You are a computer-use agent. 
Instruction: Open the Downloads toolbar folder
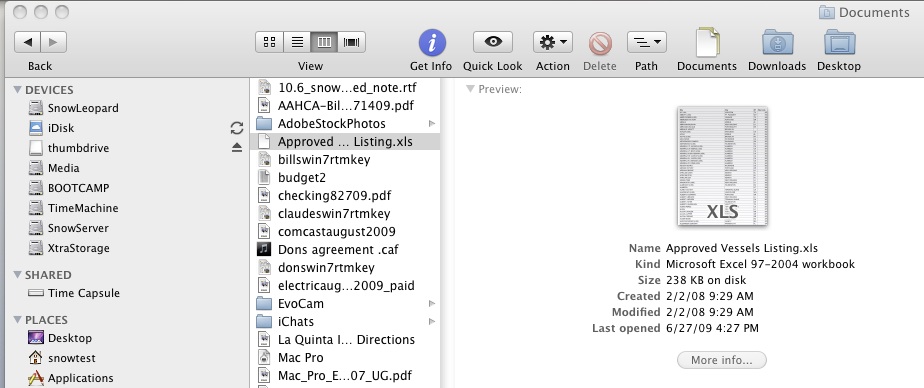777,42
